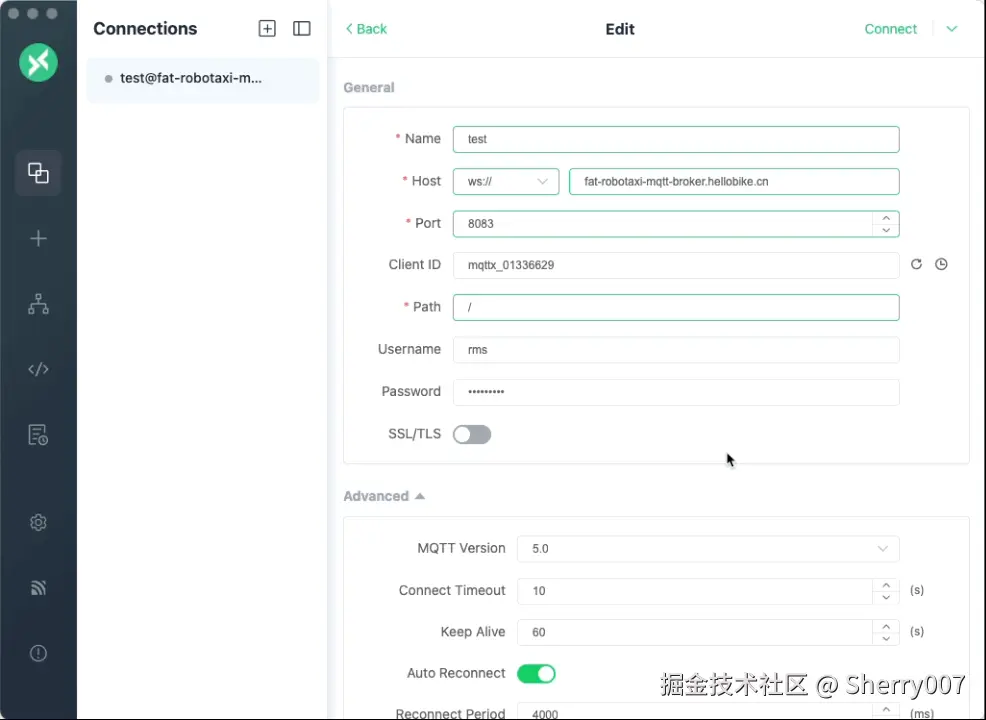Screen dimensions: 986x720
Task: Enable the SSL/TLS switch
Action: coord(472,435)
